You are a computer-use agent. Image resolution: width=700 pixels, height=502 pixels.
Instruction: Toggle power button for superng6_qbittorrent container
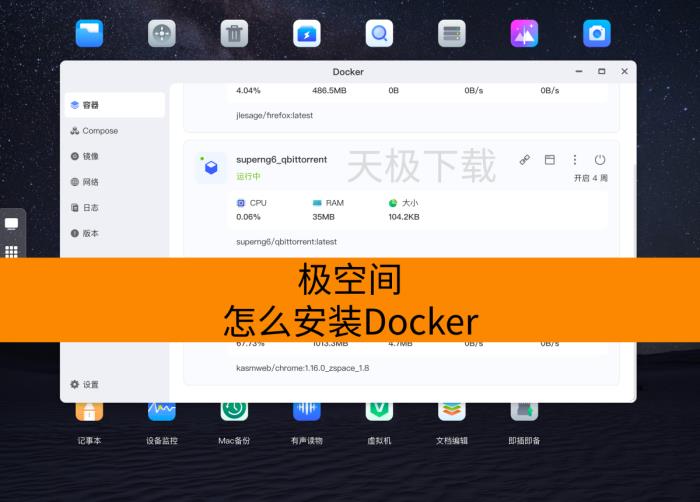tap(600, 160)
